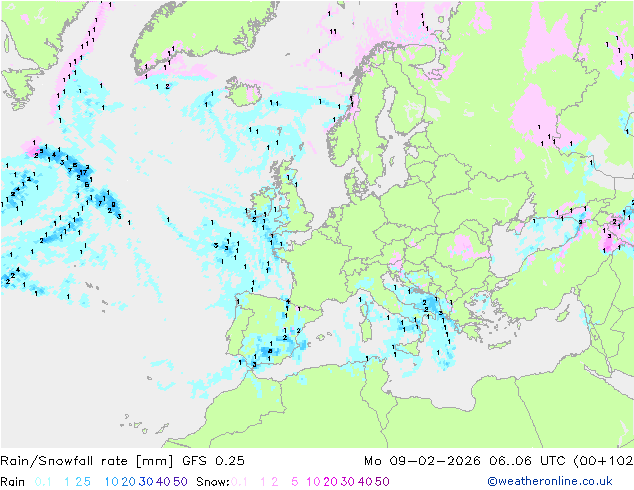This screenshot has width=634, height=490.
Task: Click the "11" snowfall value in the Norwegian Sea
Action: pos(333,32)
